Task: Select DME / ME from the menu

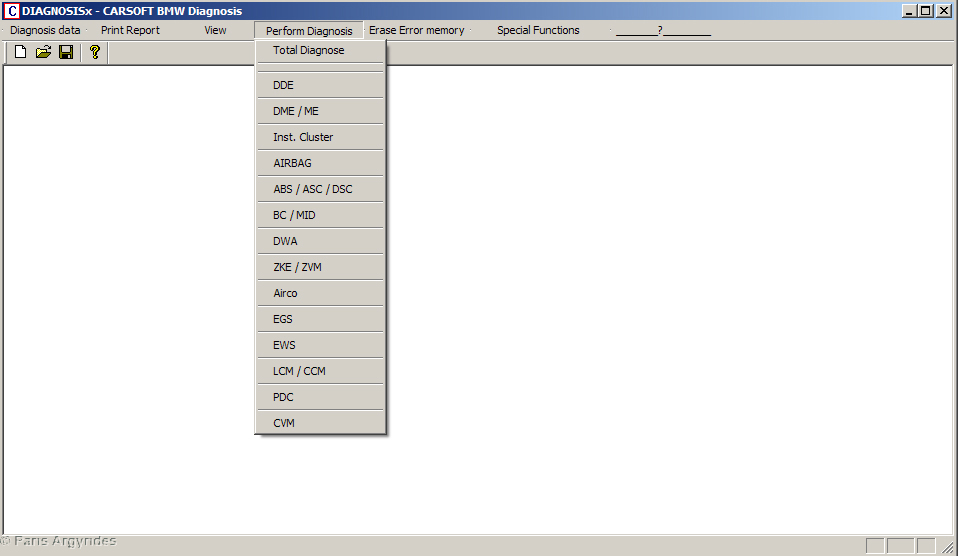Action: [321, 111]
